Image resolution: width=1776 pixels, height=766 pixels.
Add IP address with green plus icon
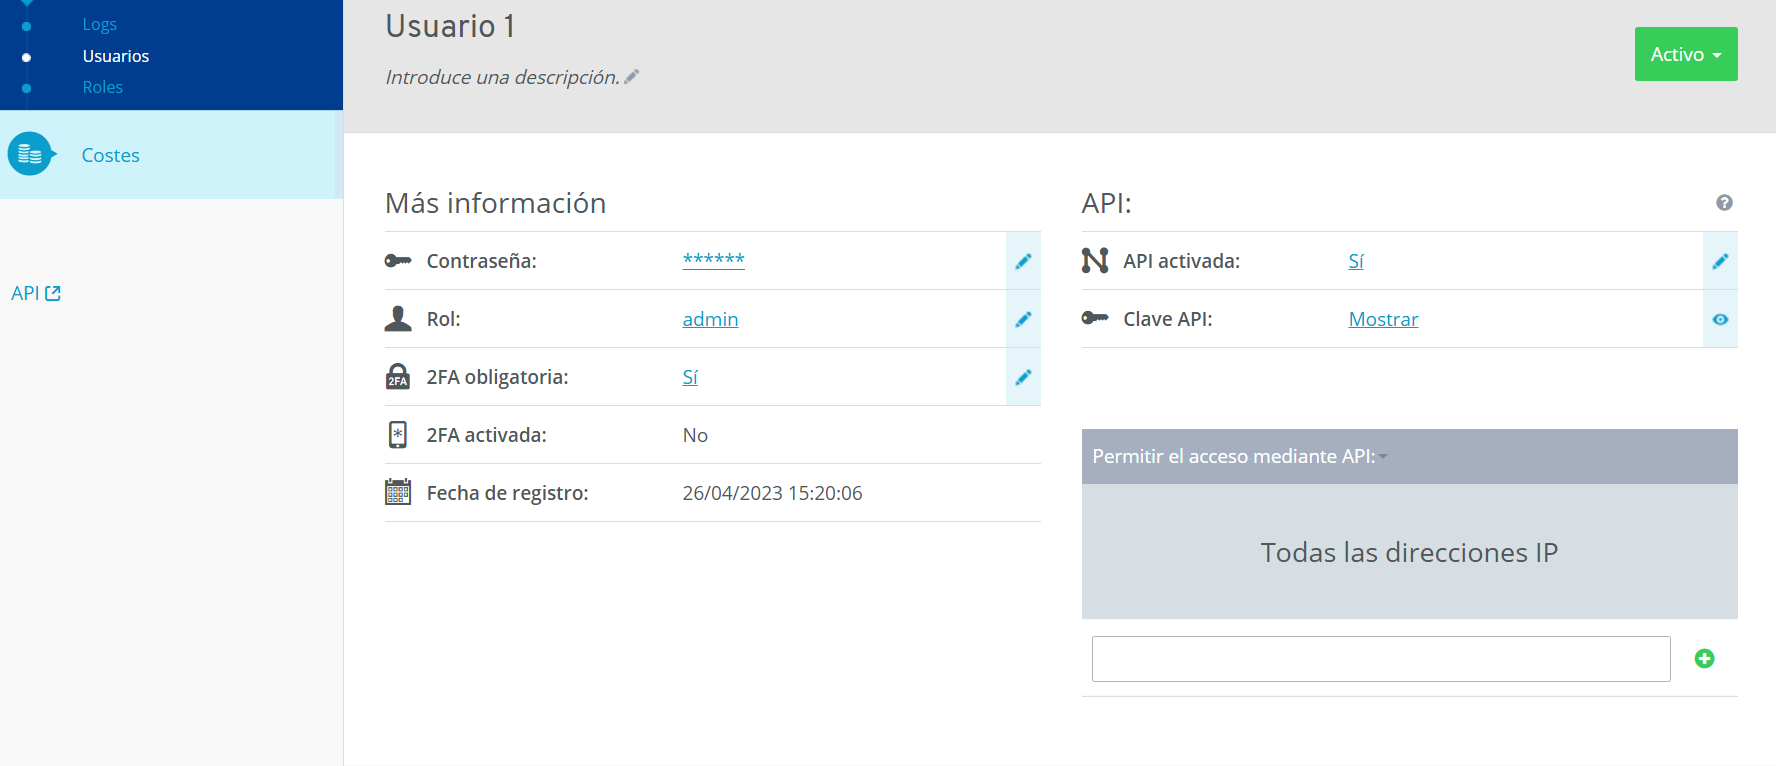pos(1705,658)
